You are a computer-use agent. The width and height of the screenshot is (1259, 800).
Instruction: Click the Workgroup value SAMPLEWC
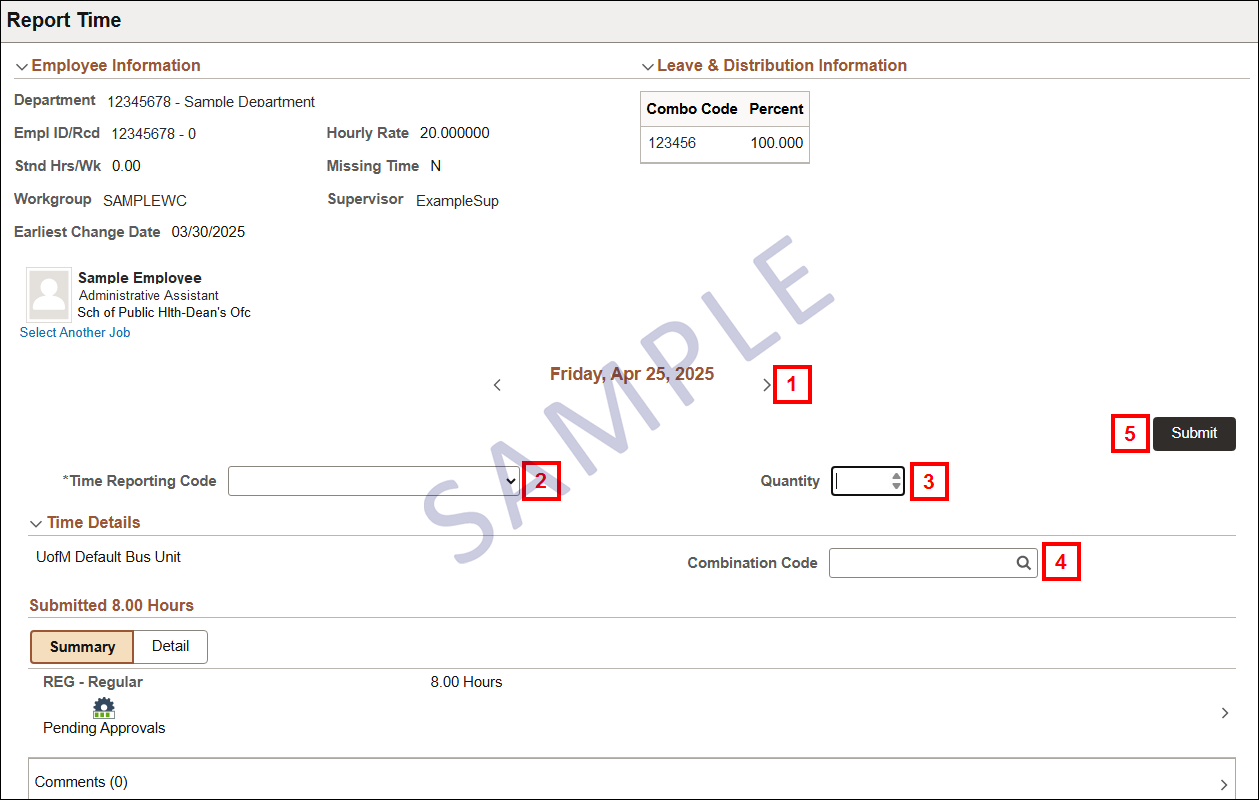[145, 200]
